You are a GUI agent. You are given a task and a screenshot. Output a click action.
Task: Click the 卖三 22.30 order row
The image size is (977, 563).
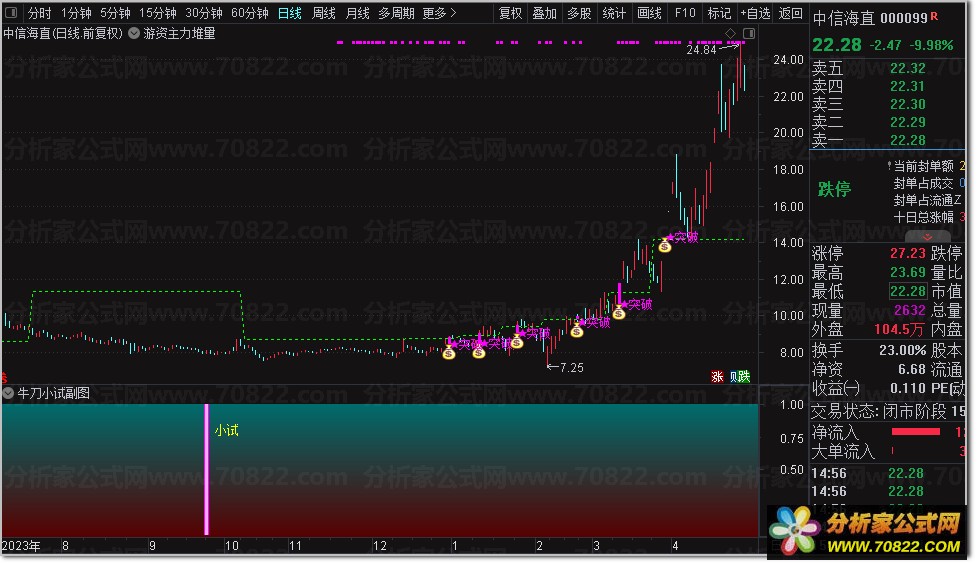pyautogui.click(x=887, y=104)
